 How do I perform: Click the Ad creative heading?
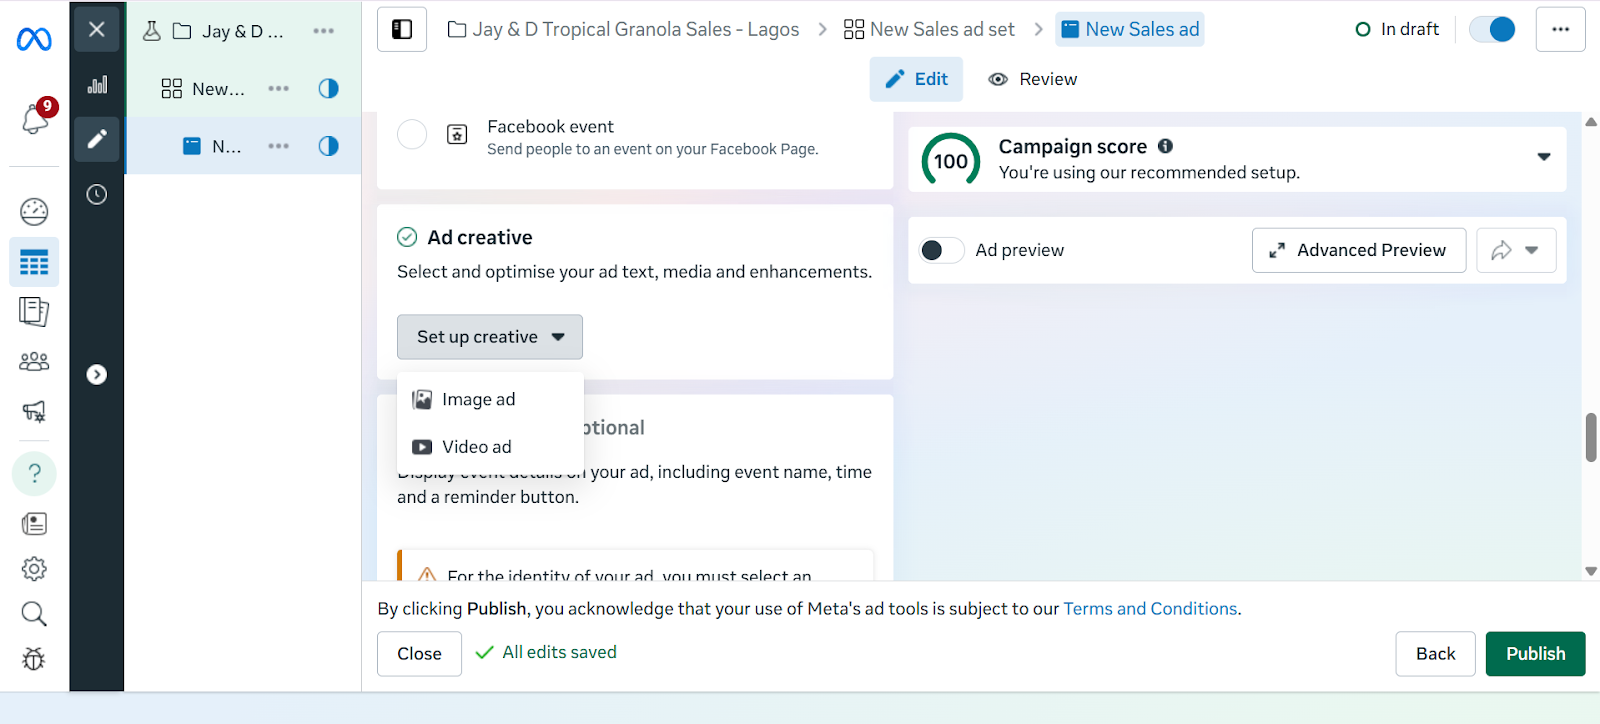(x=479, y=237)
